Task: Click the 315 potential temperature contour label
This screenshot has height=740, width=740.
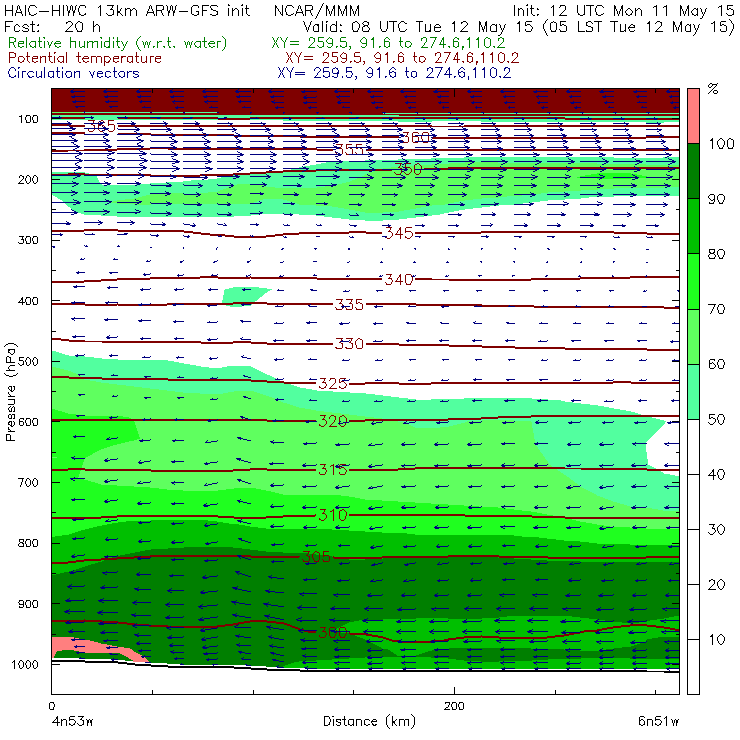Action: point(333,470)
